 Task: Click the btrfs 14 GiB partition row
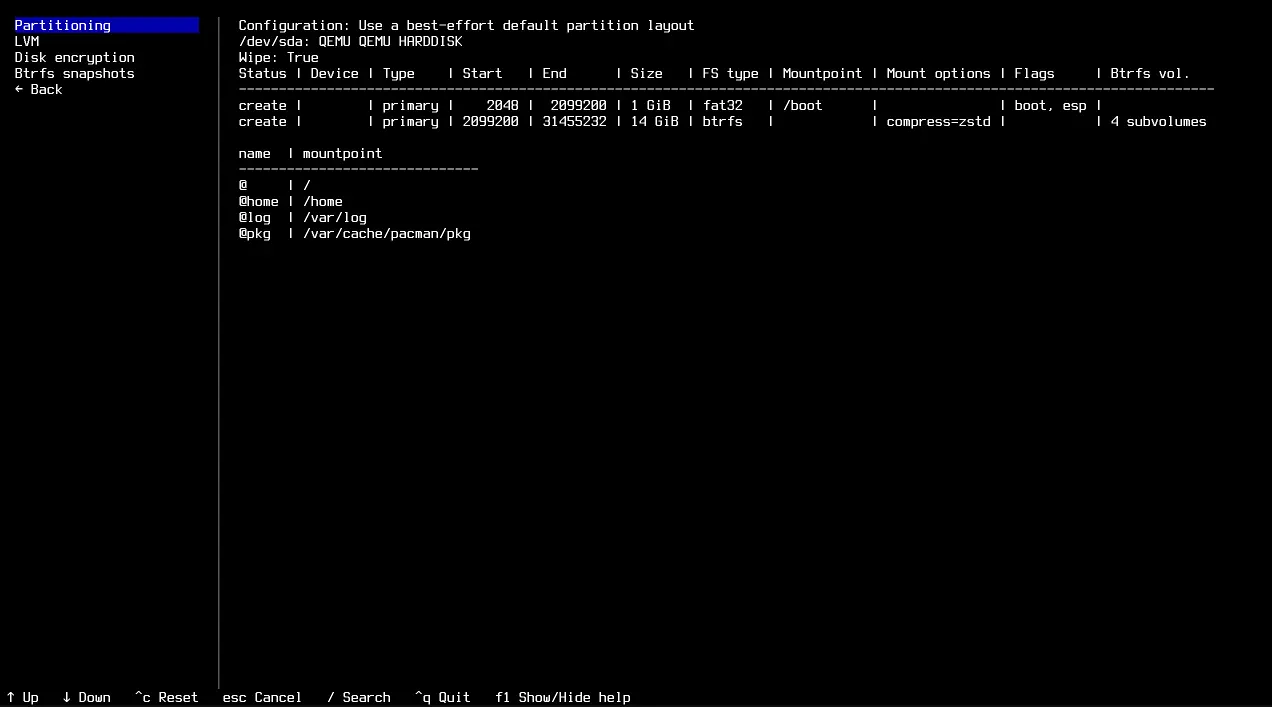coord(670,121)
